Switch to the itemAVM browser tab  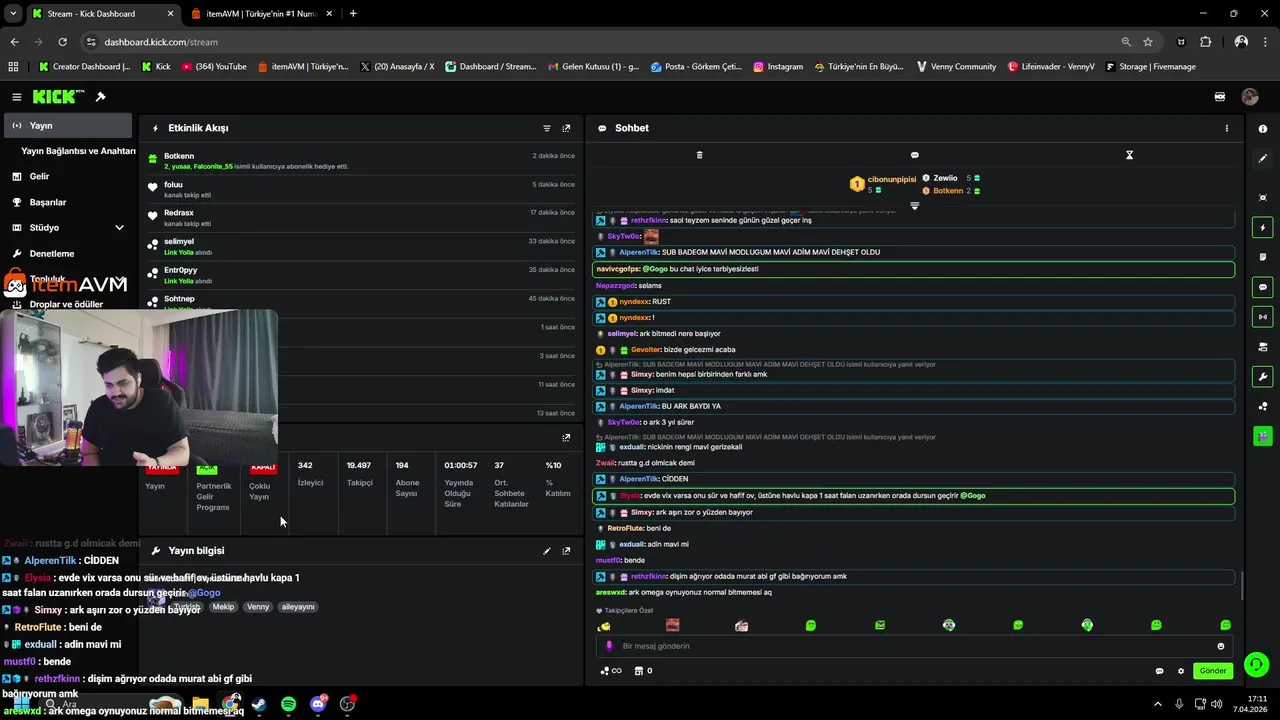(x=260, y=14)
